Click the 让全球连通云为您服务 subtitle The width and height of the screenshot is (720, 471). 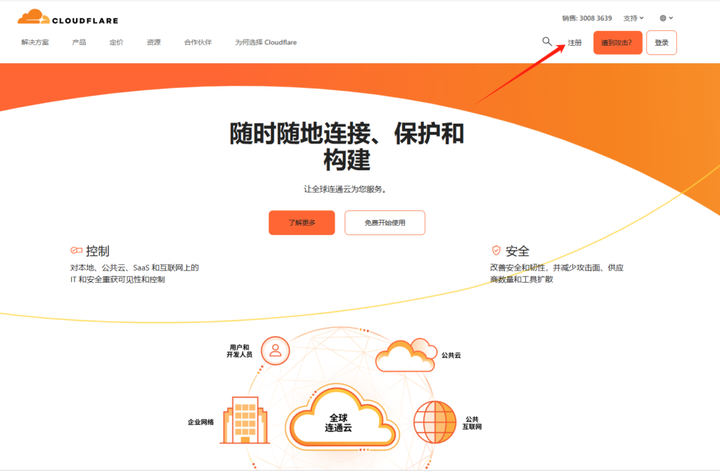tap(345, 189)
